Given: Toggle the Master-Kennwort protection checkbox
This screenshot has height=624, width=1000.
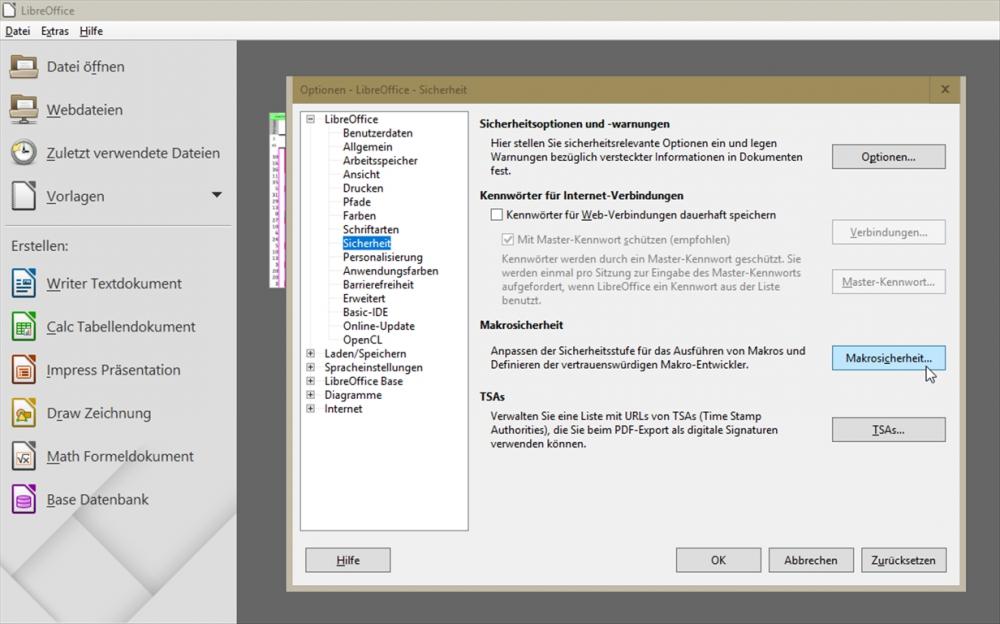Looking at the screenshot, I should pos(508,239).
